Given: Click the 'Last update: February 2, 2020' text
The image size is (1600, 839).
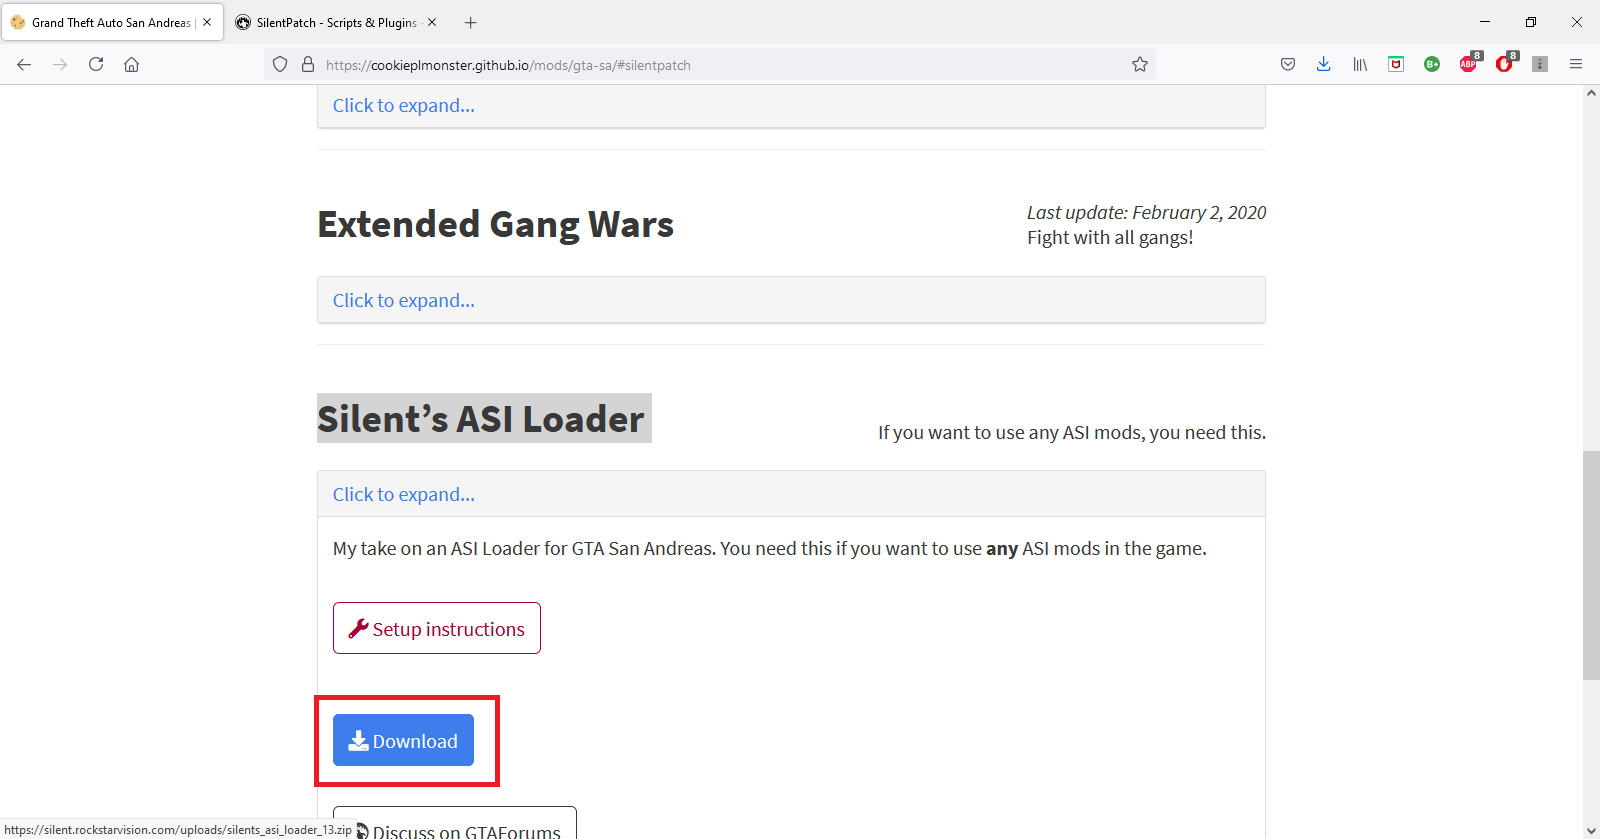Looking at the screenshot, I should (1146, 212).
